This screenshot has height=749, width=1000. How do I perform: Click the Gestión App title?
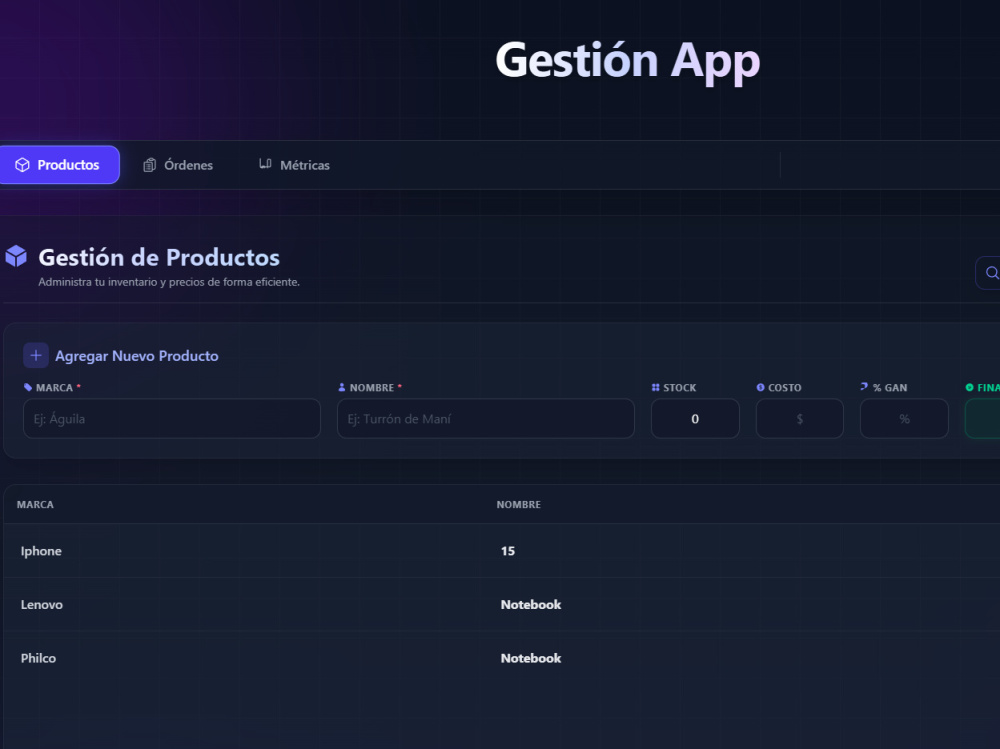(x=628, y=61)
